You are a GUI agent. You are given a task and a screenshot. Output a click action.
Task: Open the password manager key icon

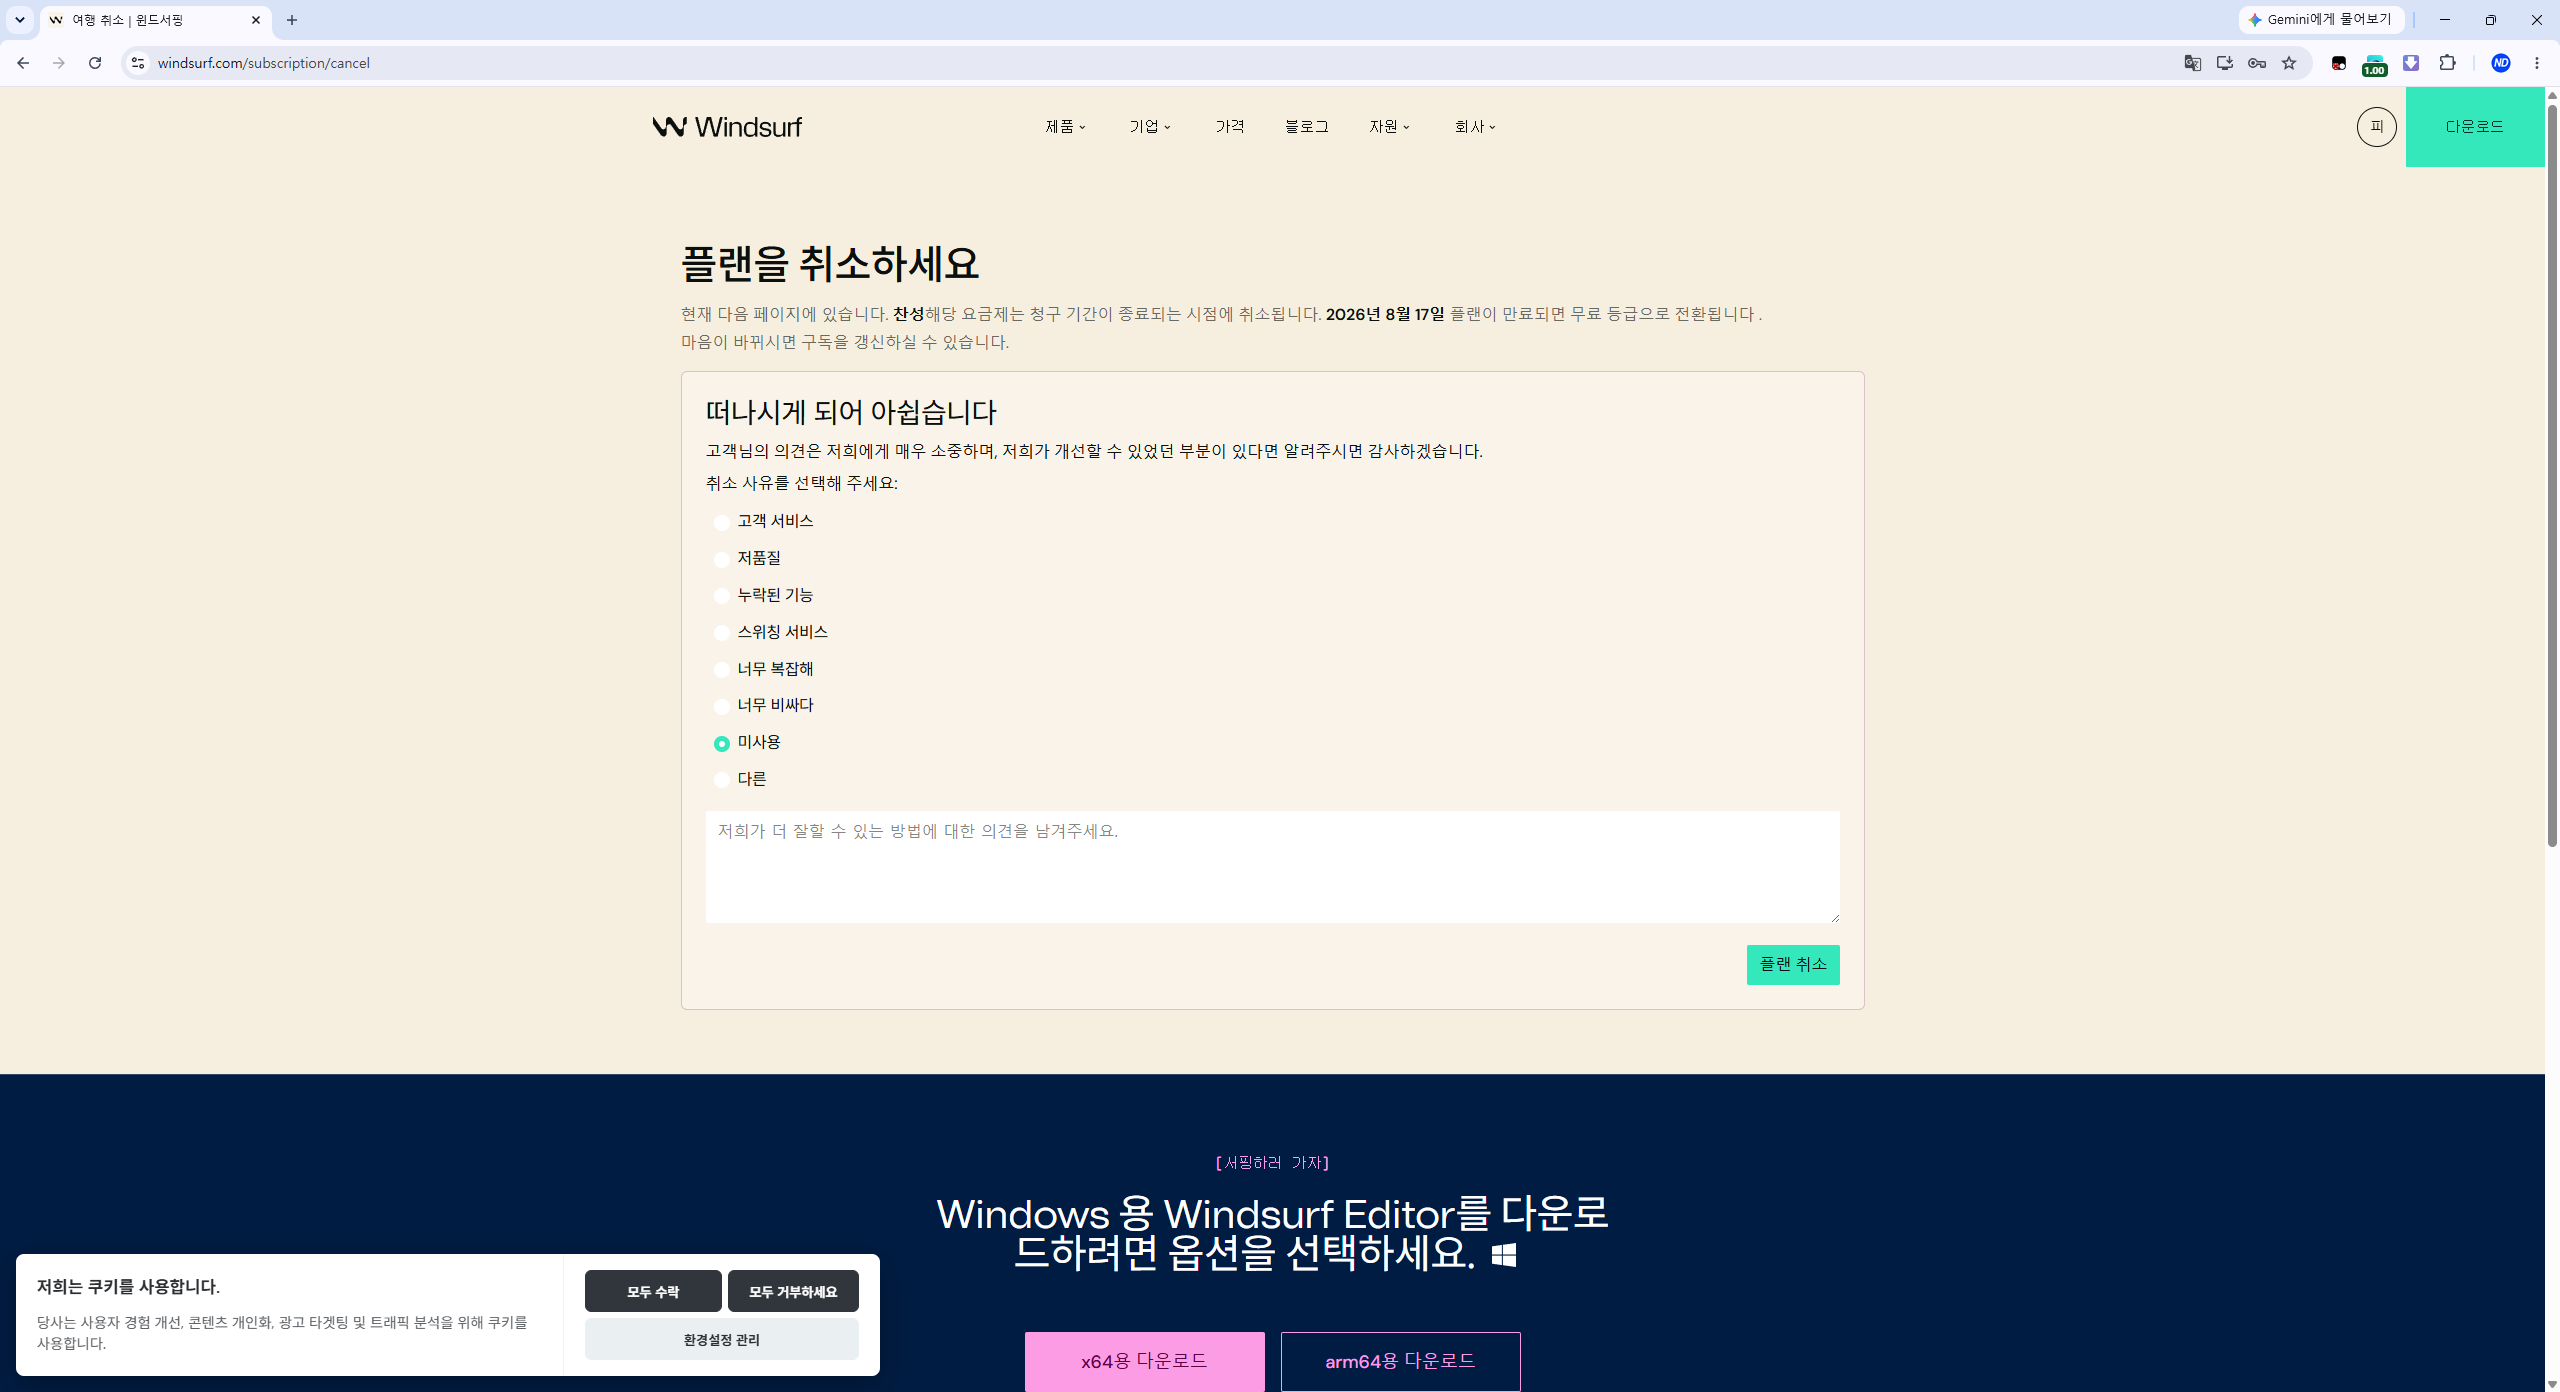2257,63
